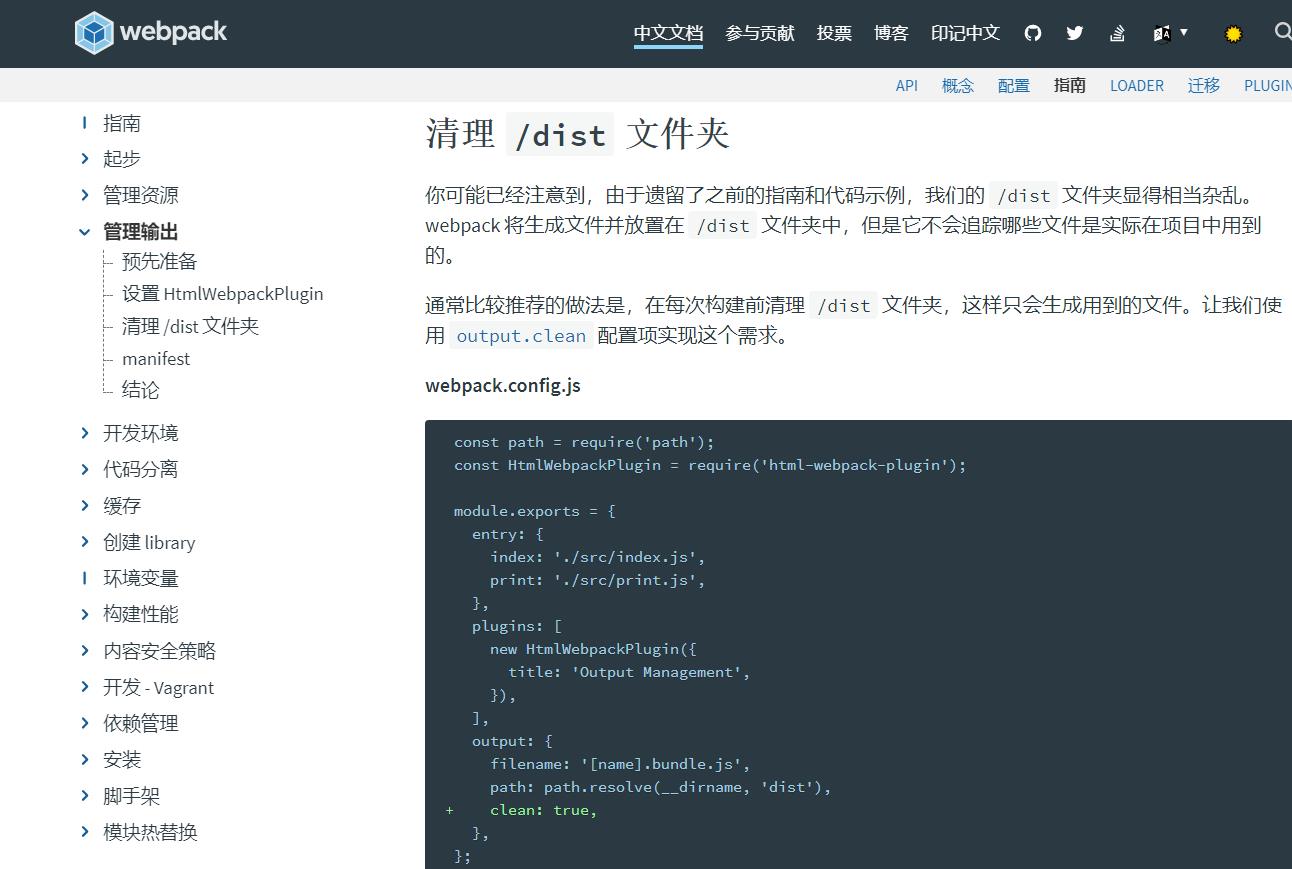Switch to the 概念 sub-navigation tab

958,85
